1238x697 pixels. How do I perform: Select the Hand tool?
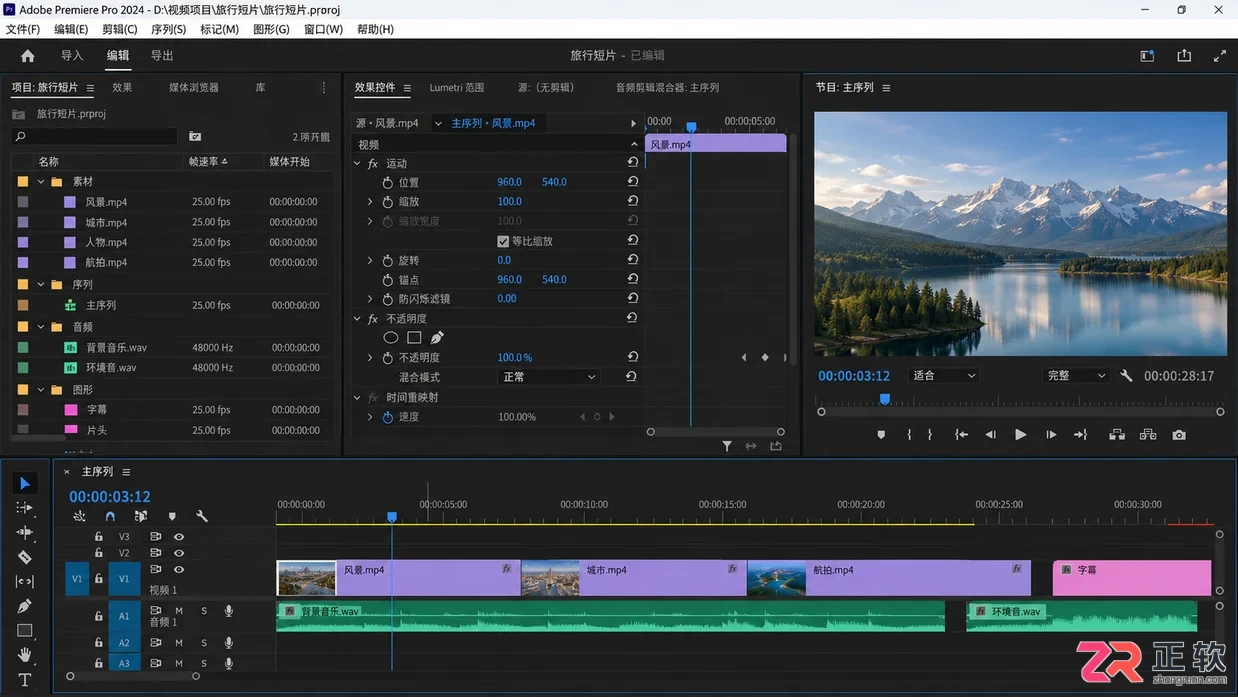25,655
